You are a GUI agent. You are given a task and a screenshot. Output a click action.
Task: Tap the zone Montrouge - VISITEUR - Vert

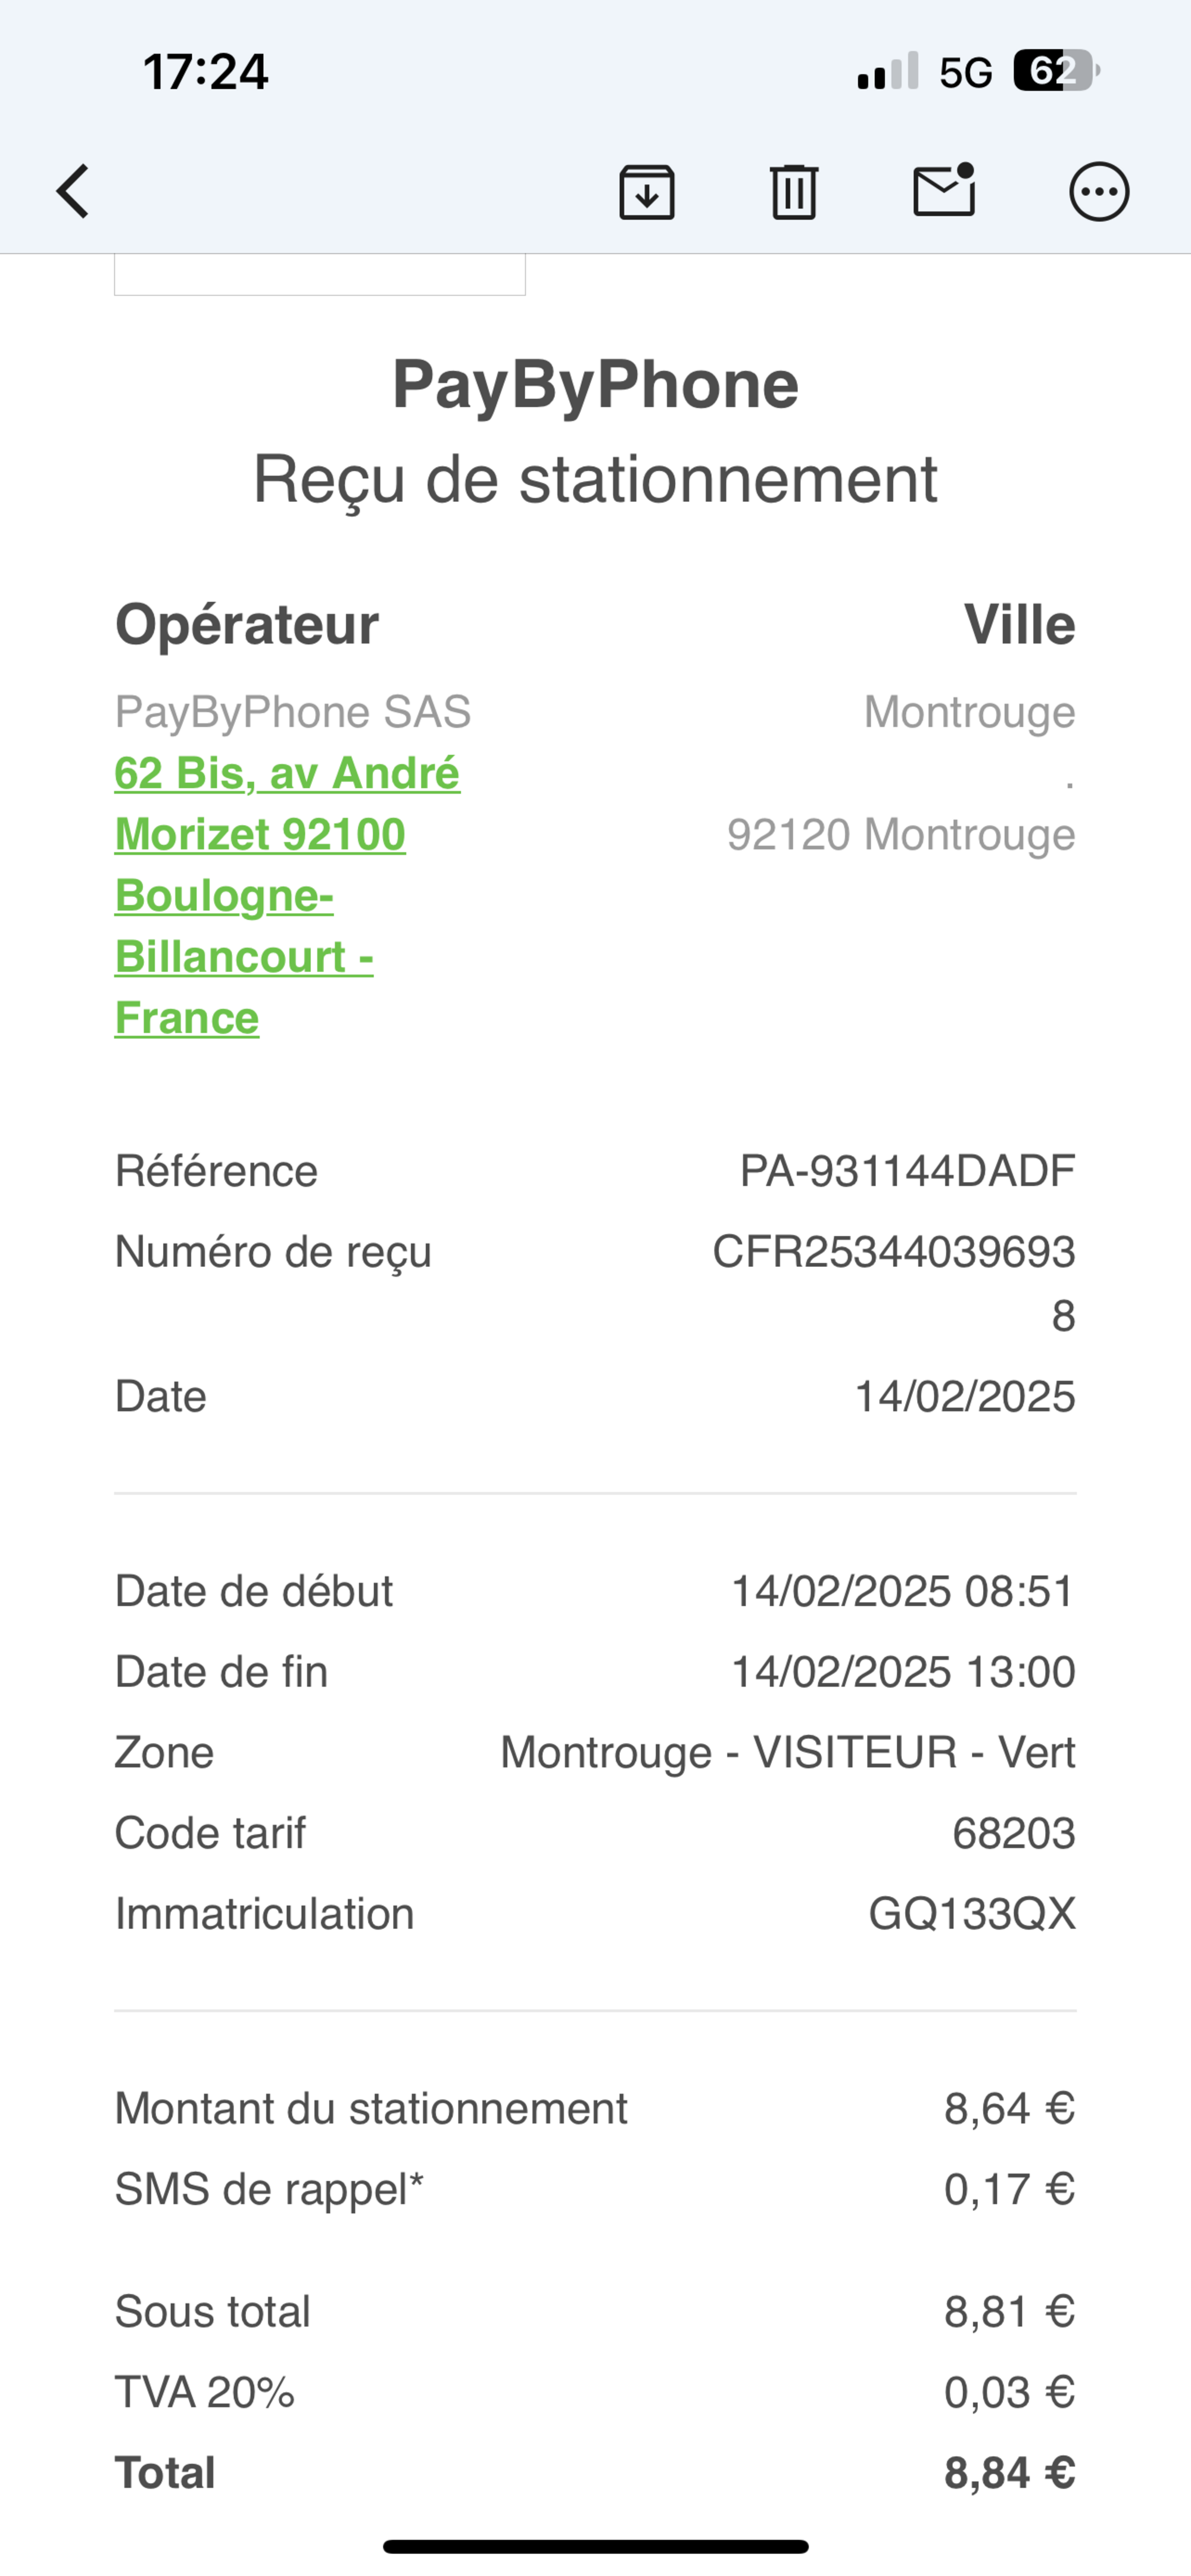tap(787, 1753)
